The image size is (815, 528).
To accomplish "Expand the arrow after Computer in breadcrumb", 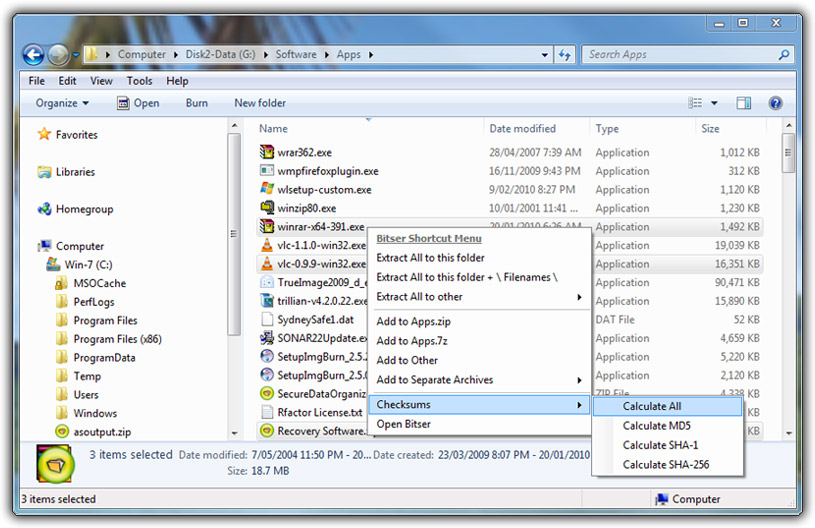I will [x=176, y=55].
